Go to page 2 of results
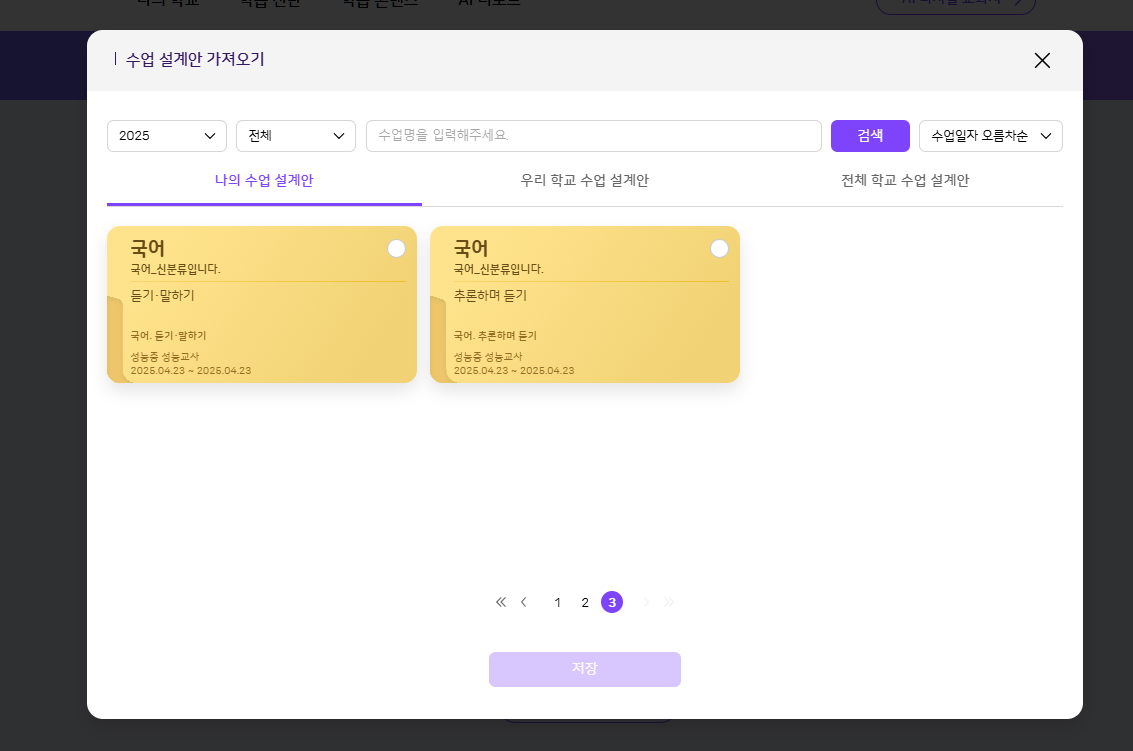 point(585,602)
